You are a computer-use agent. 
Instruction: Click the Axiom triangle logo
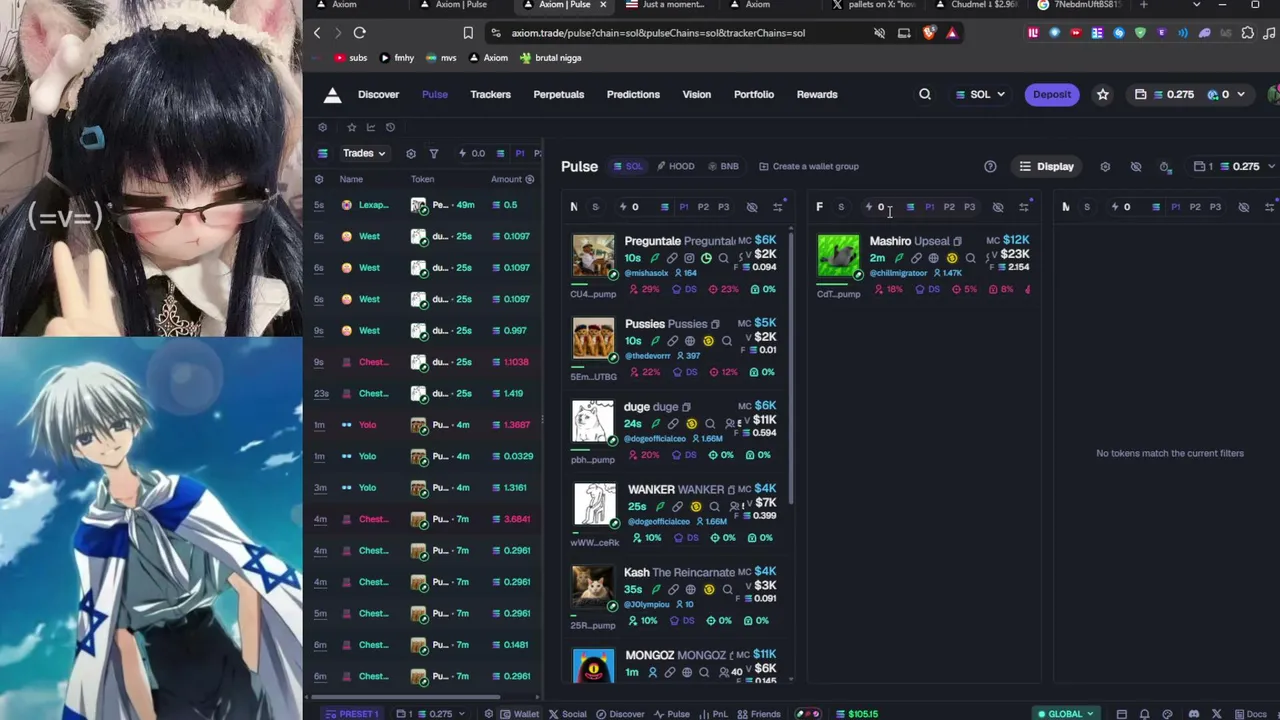(x=333, y=95)
